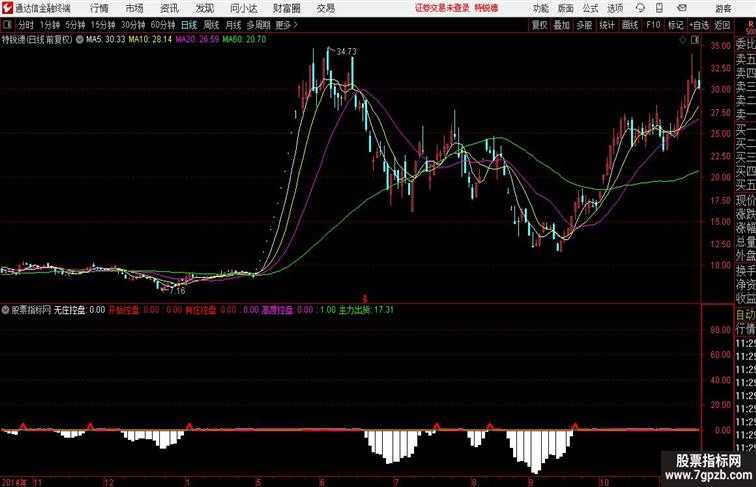Switch to the 5分钟 period
This screenshot has width=756, height=487.
75,25
